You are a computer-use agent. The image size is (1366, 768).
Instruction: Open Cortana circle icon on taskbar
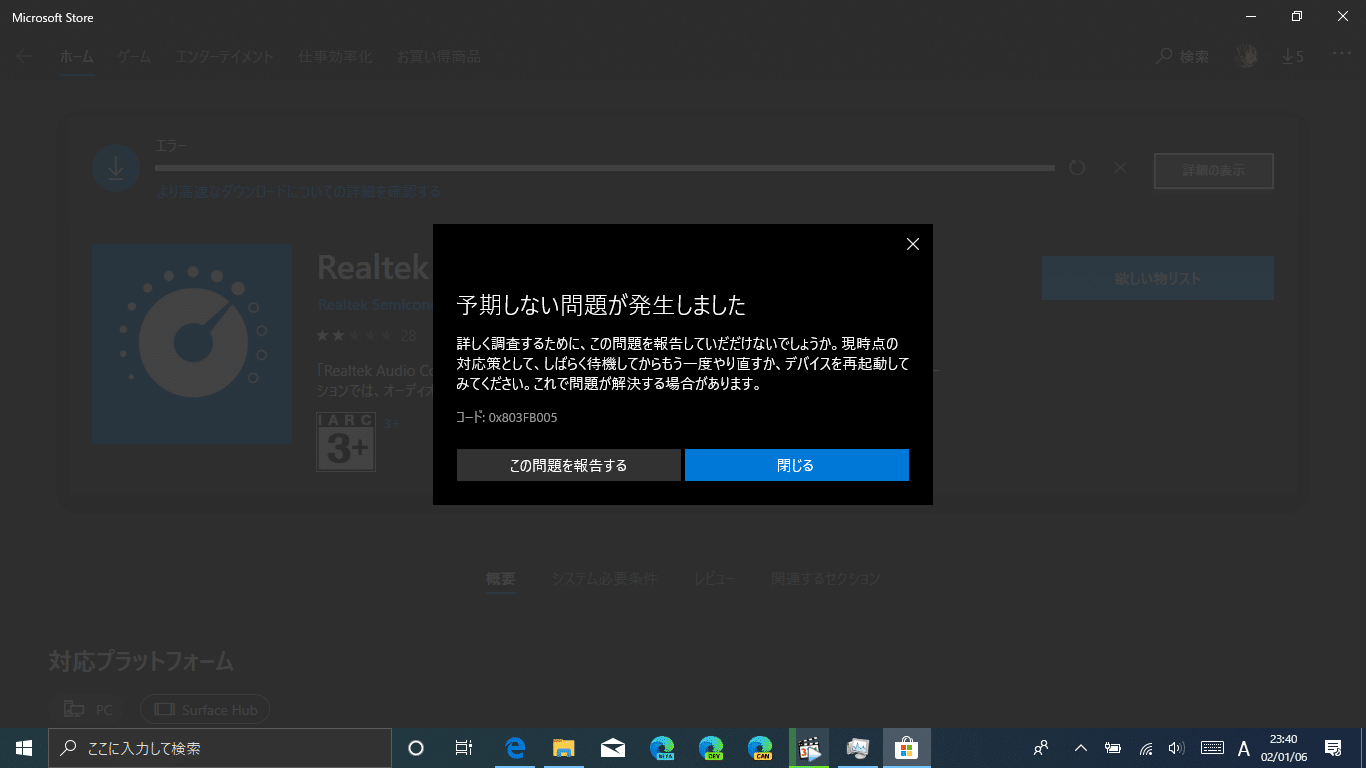416,748
